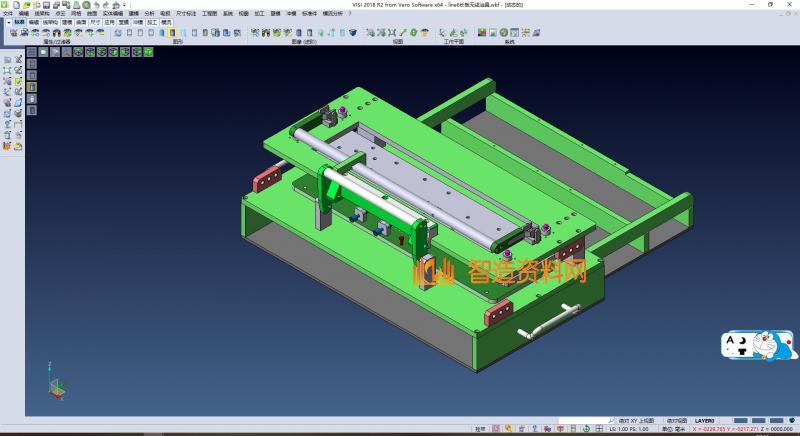Viewport: 800px width, 436px height.
Task: Click the last green cube view icon in viewport
Action: [115, 52]
